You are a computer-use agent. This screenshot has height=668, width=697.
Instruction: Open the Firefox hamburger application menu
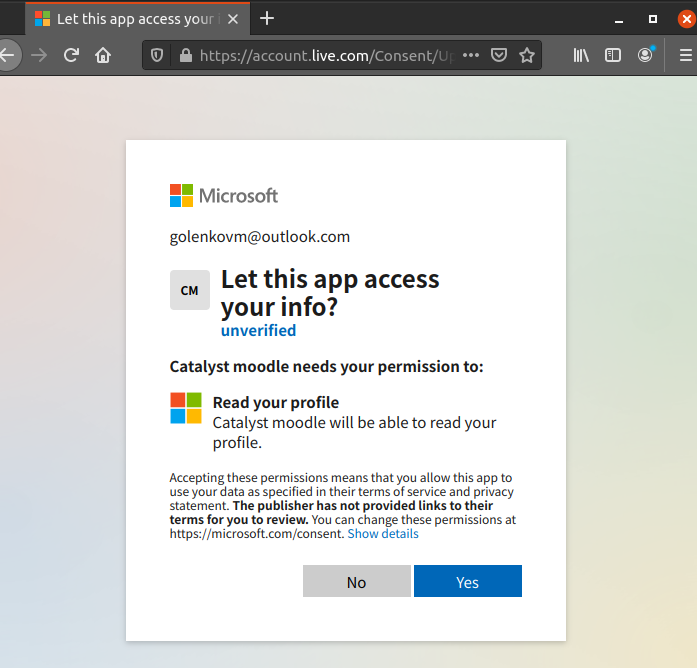[x=685, y=55]
